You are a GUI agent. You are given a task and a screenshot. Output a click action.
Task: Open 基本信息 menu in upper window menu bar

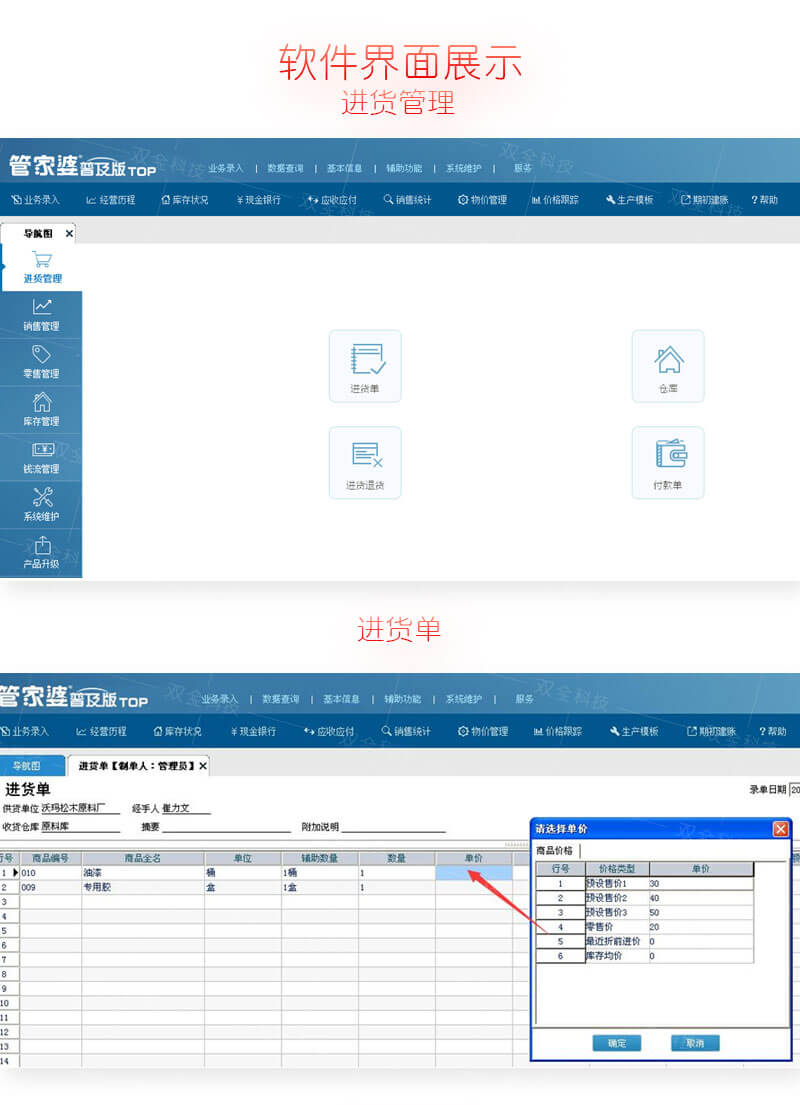point(345,168)
